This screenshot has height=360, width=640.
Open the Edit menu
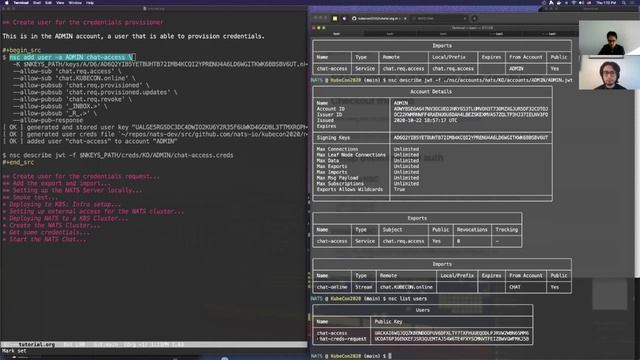coord(49,2)
